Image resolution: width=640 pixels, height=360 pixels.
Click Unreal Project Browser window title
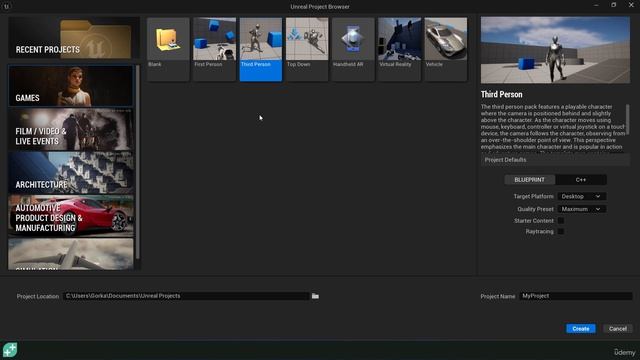point(320,7)
